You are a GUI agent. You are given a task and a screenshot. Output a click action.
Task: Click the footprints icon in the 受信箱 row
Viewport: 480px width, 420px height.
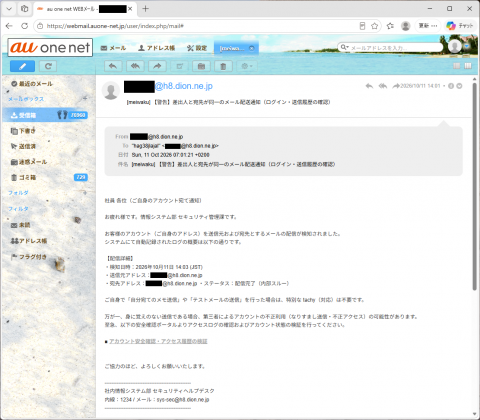tap(62, 115)
